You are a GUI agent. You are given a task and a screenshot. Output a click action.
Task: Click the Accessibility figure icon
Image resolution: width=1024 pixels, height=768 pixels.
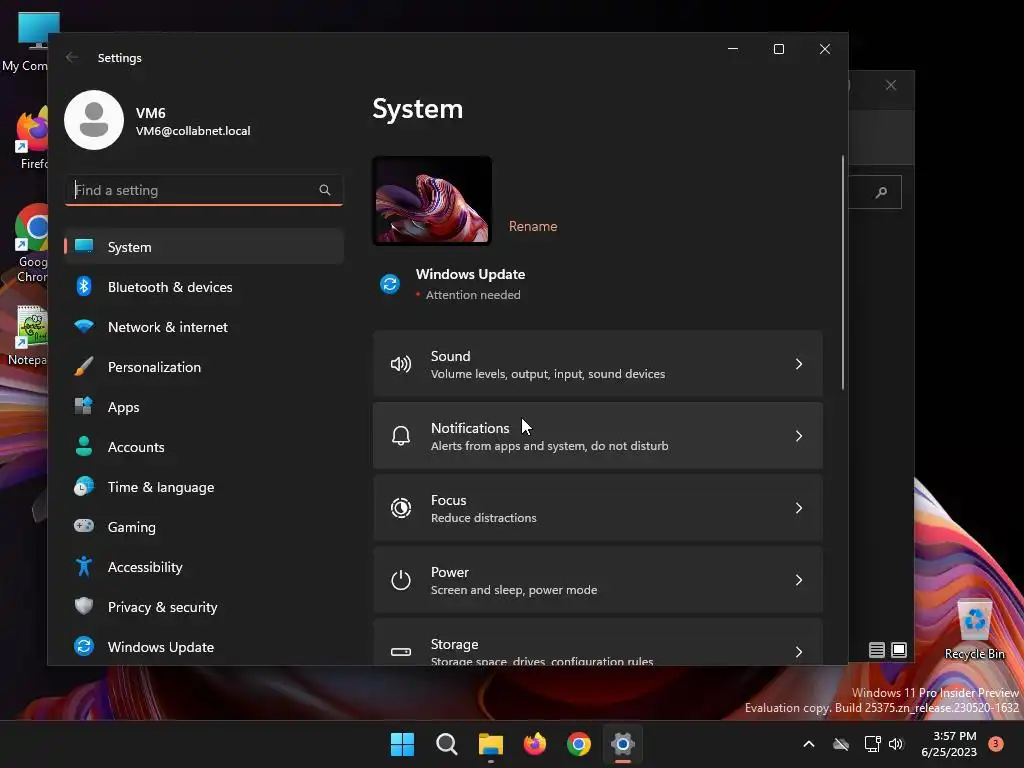(x=84, y=566)
